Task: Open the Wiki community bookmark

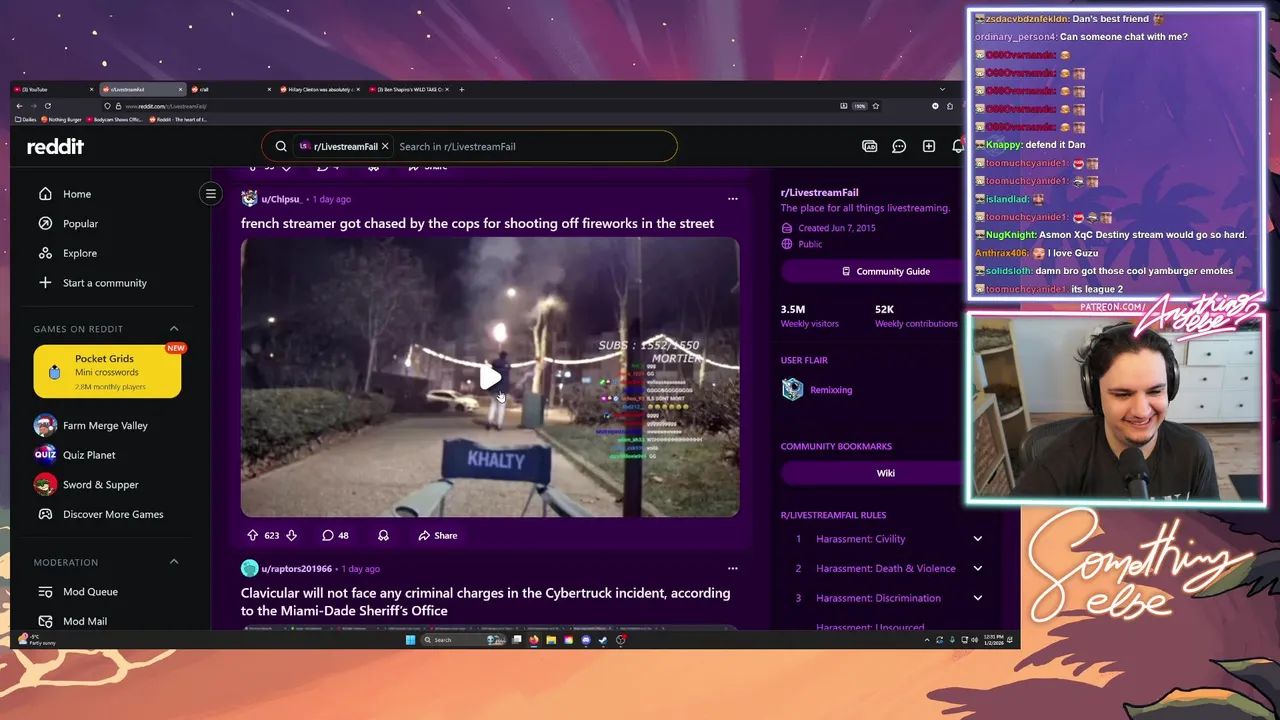Action: point(885,473)
